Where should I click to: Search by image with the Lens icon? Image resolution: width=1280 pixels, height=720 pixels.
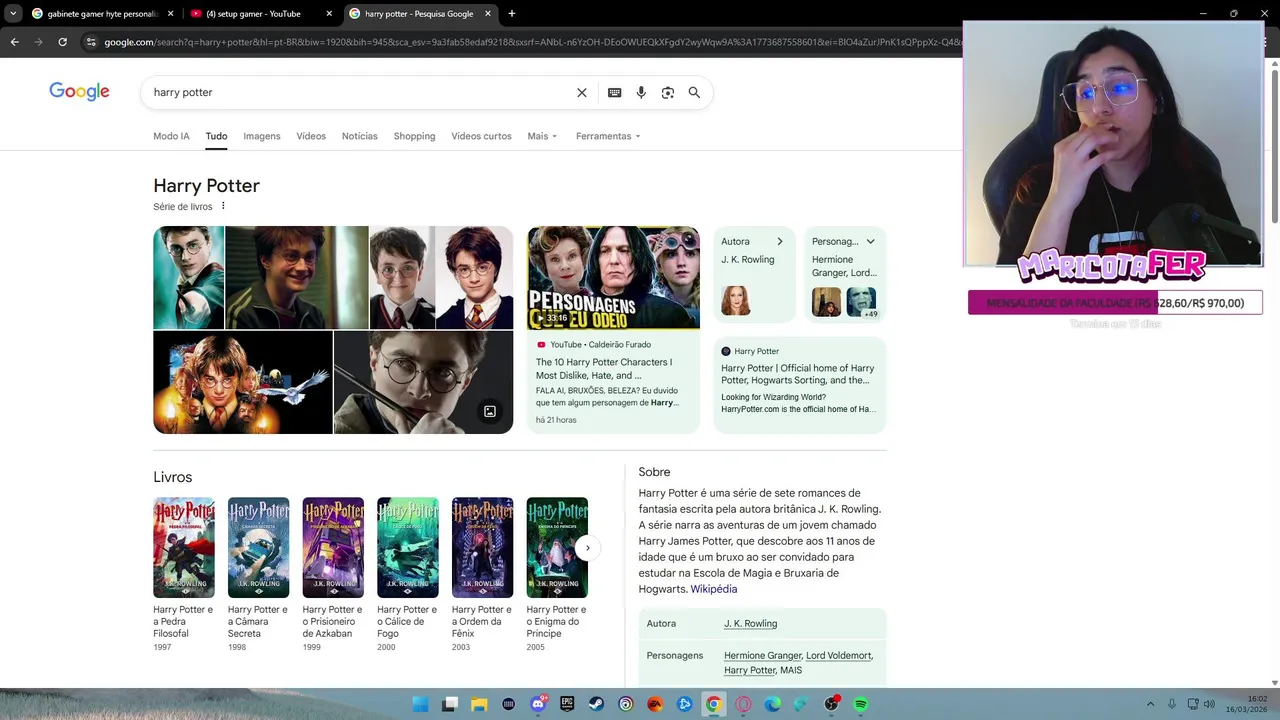coord(667,92)
